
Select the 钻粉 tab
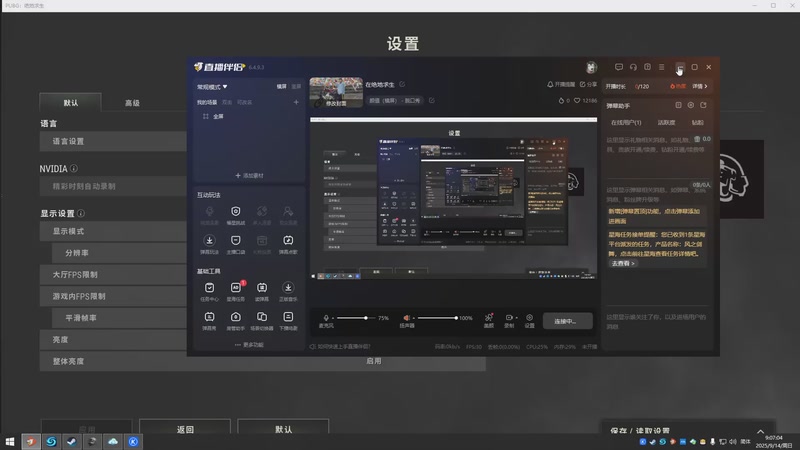point(697,122)
